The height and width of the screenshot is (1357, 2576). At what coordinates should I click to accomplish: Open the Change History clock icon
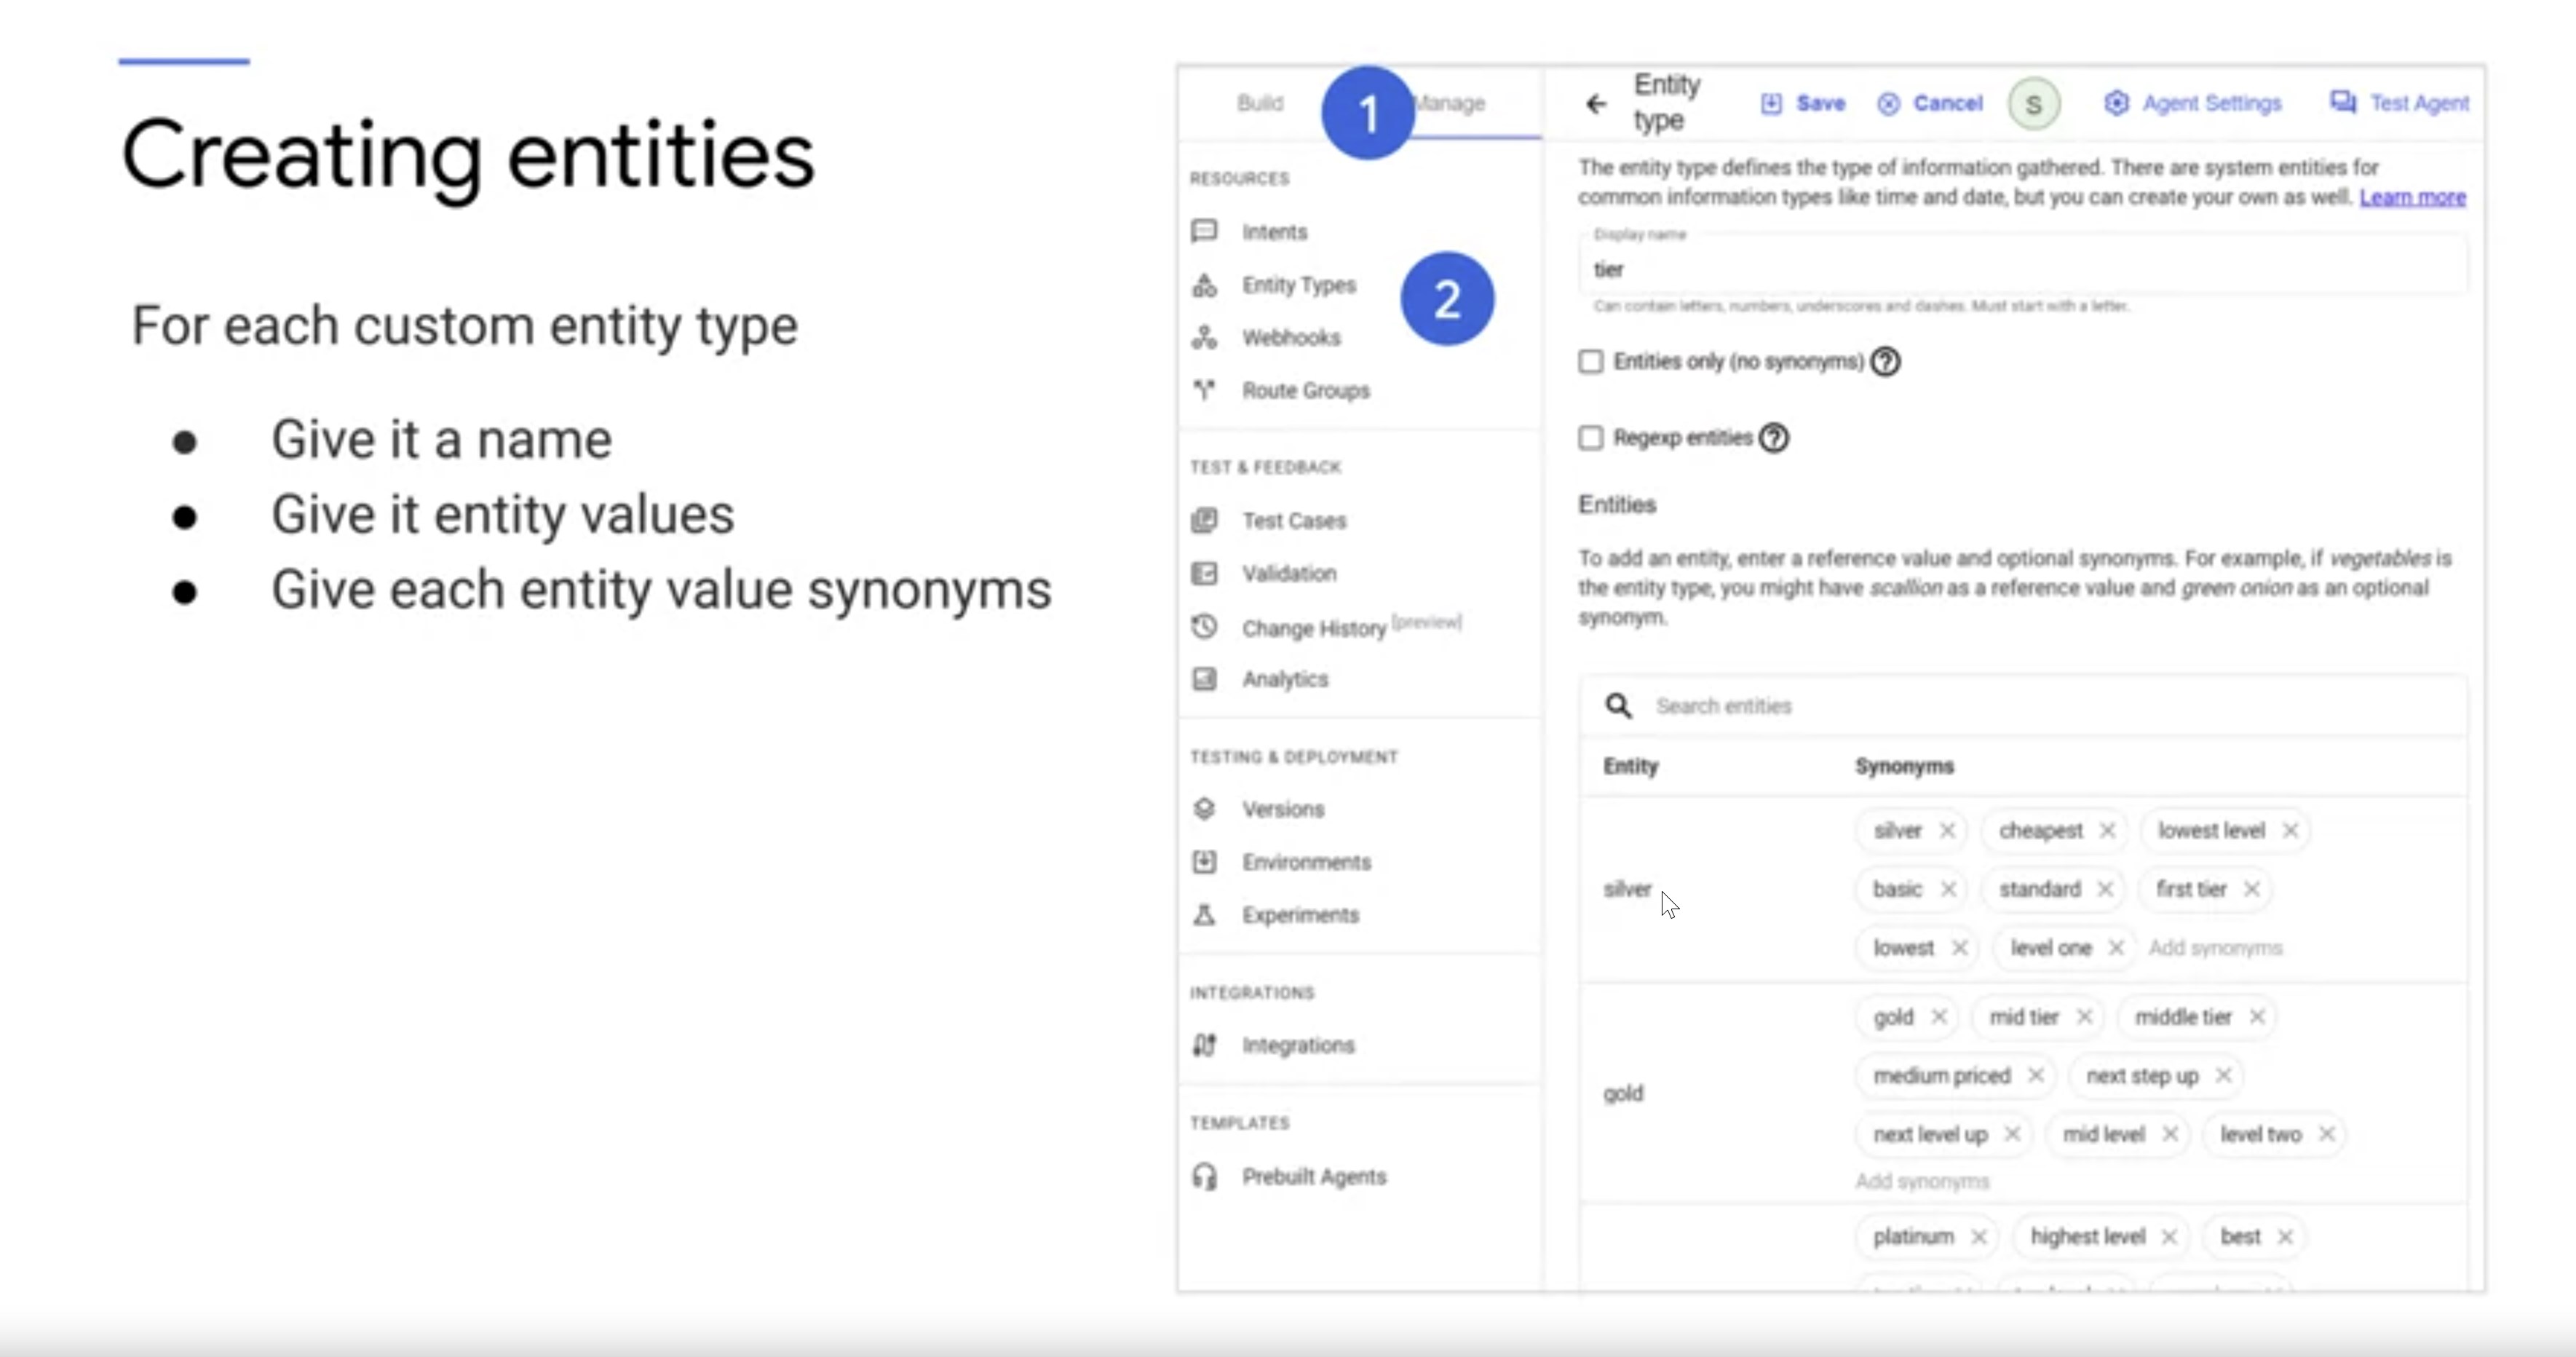pyautogui.click(x=1204, y=627)
